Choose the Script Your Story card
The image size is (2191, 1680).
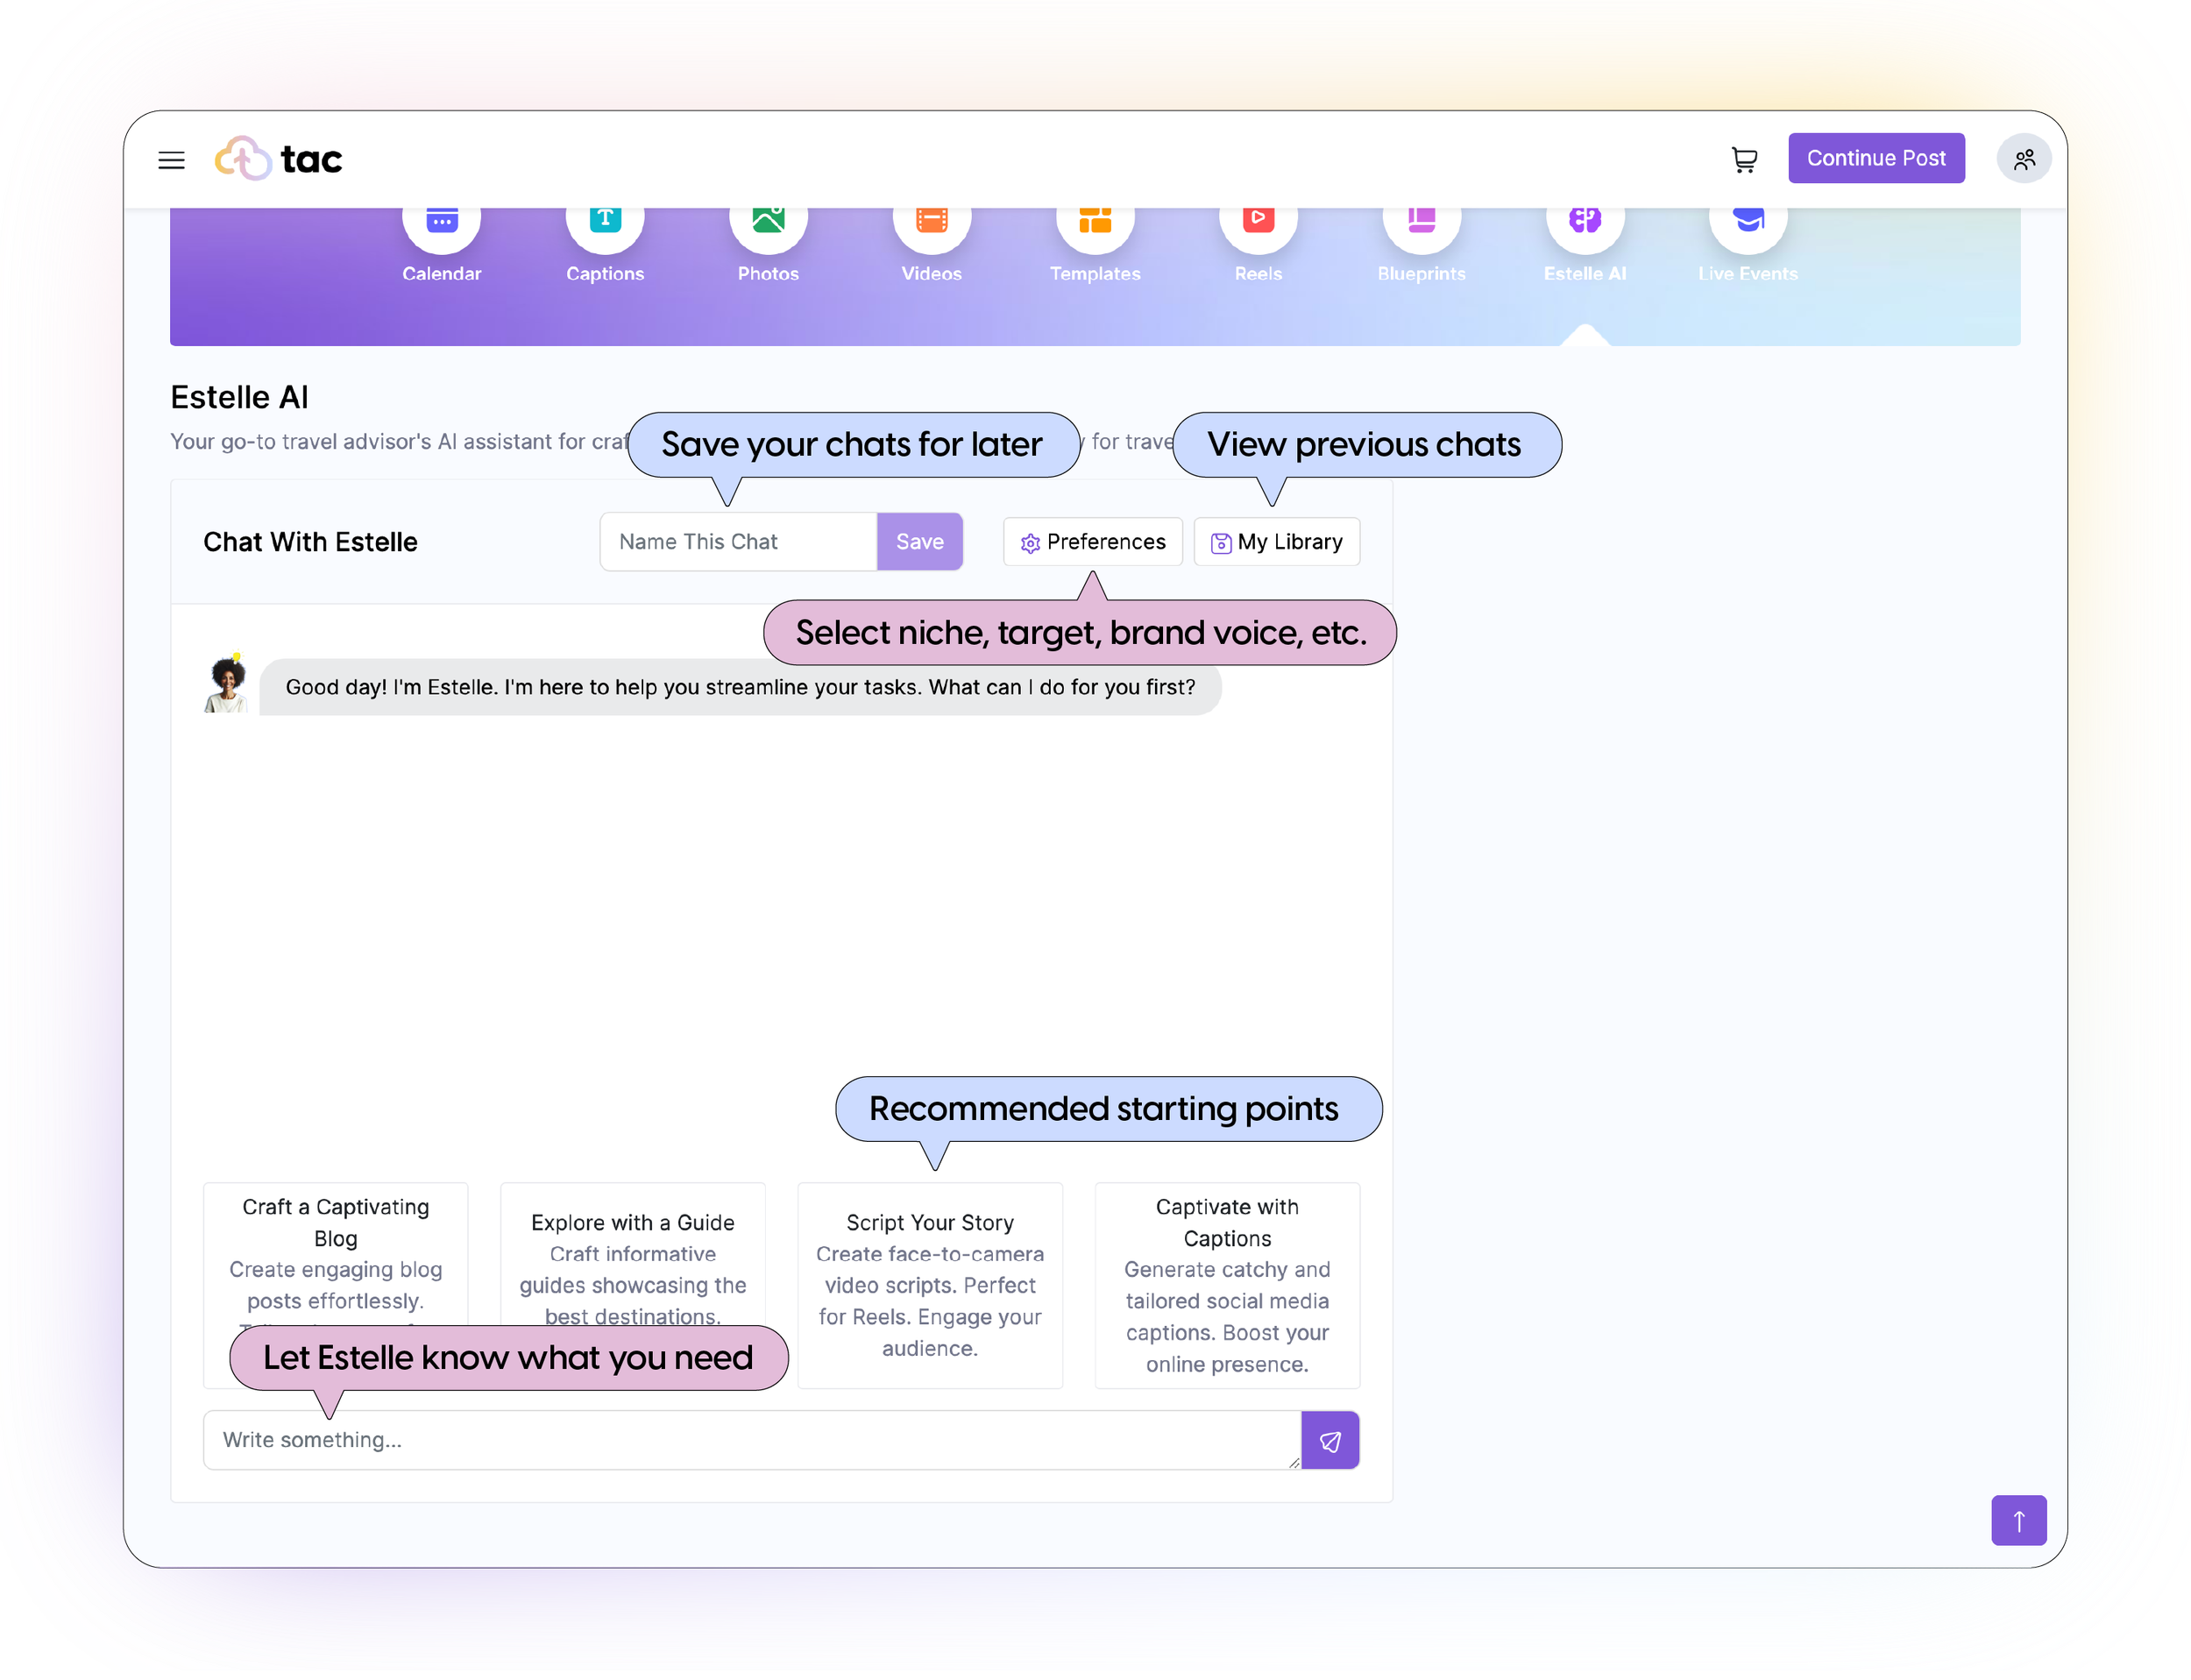click(x=929, y=1285)
